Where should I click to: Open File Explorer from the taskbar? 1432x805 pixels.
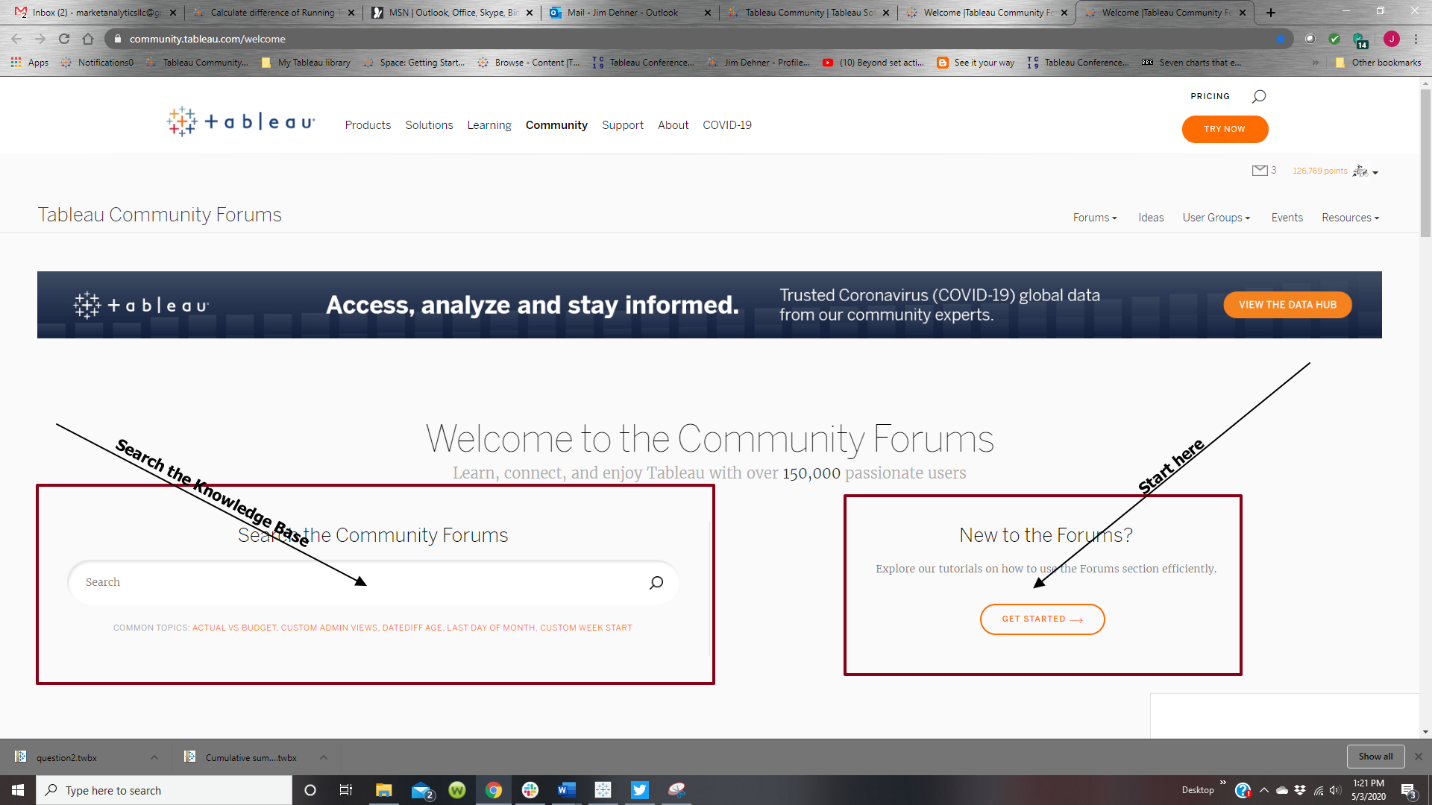click(x=384, y=790)
